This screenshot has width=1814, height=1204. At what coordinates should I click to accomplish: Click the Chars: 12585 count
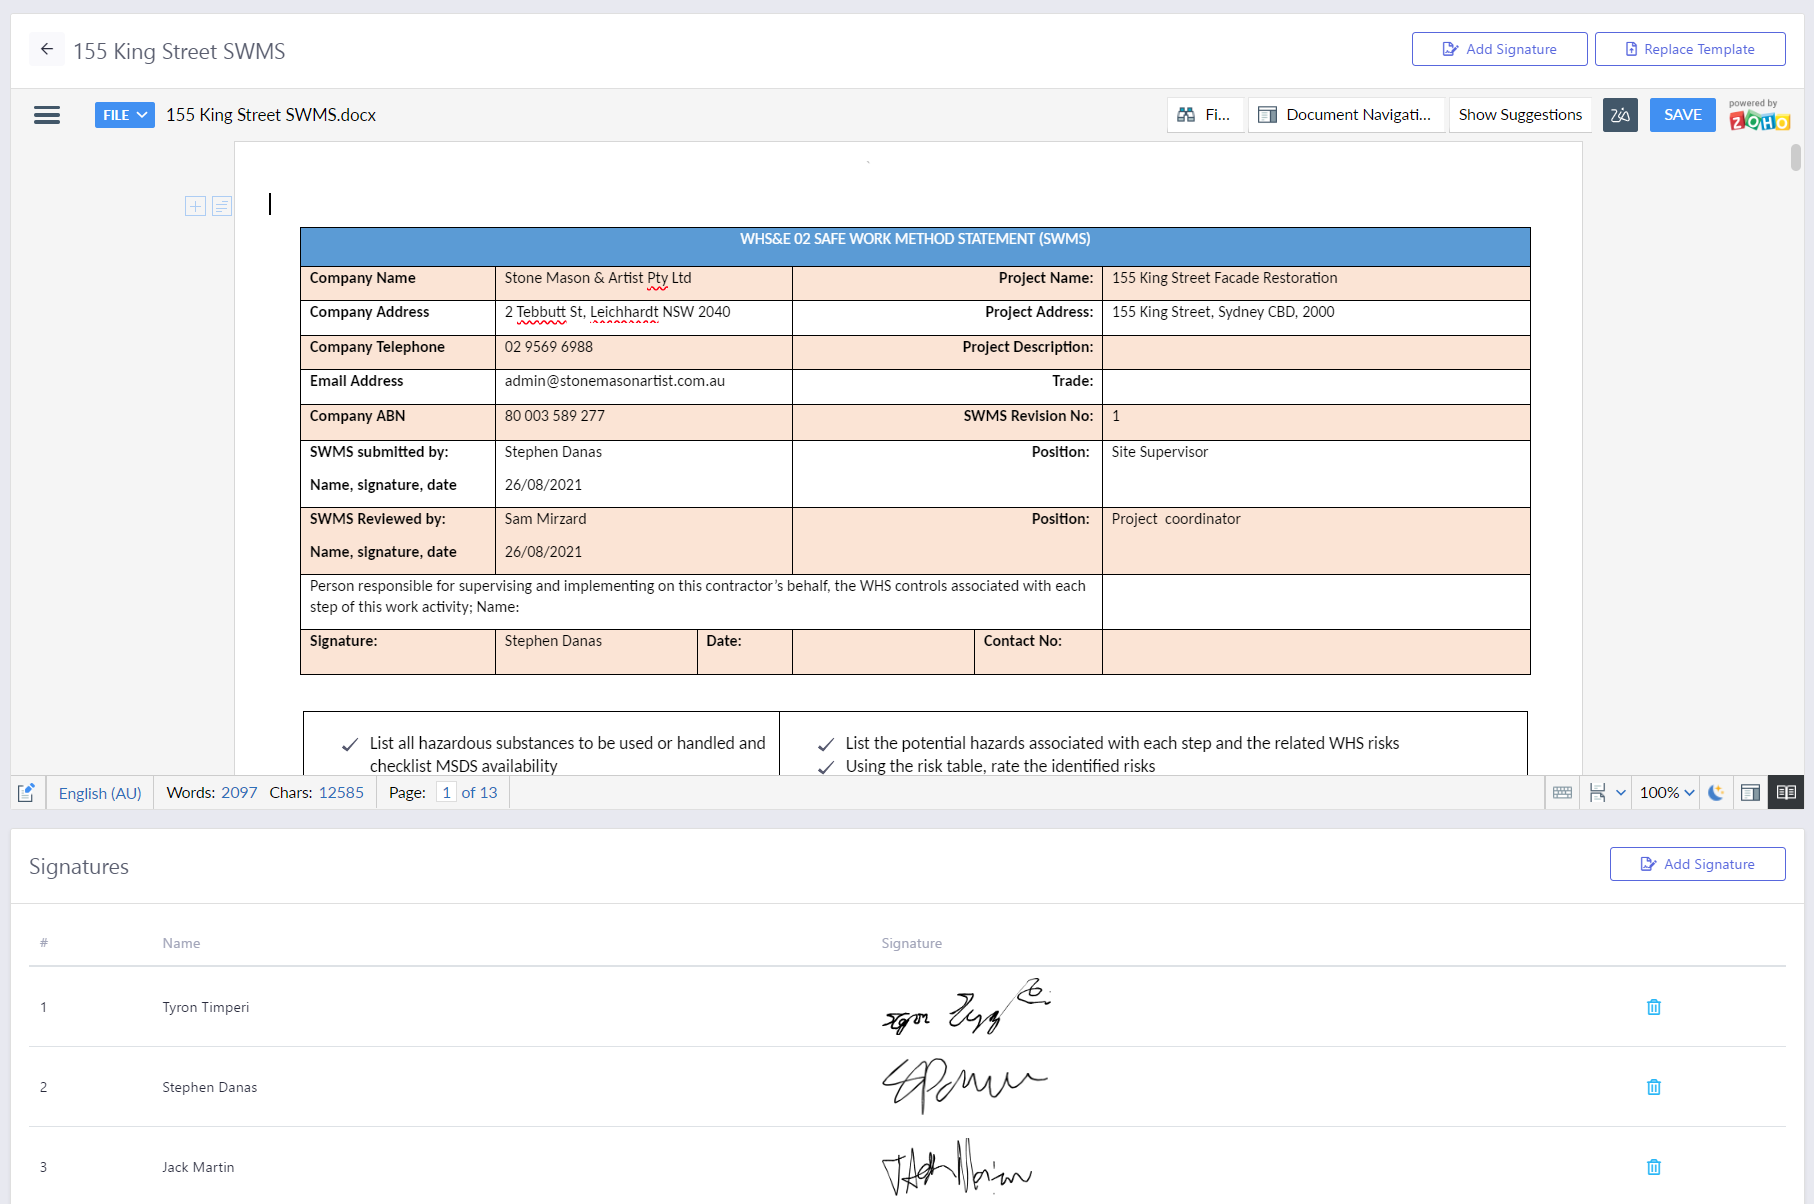(x=317, y=793)
